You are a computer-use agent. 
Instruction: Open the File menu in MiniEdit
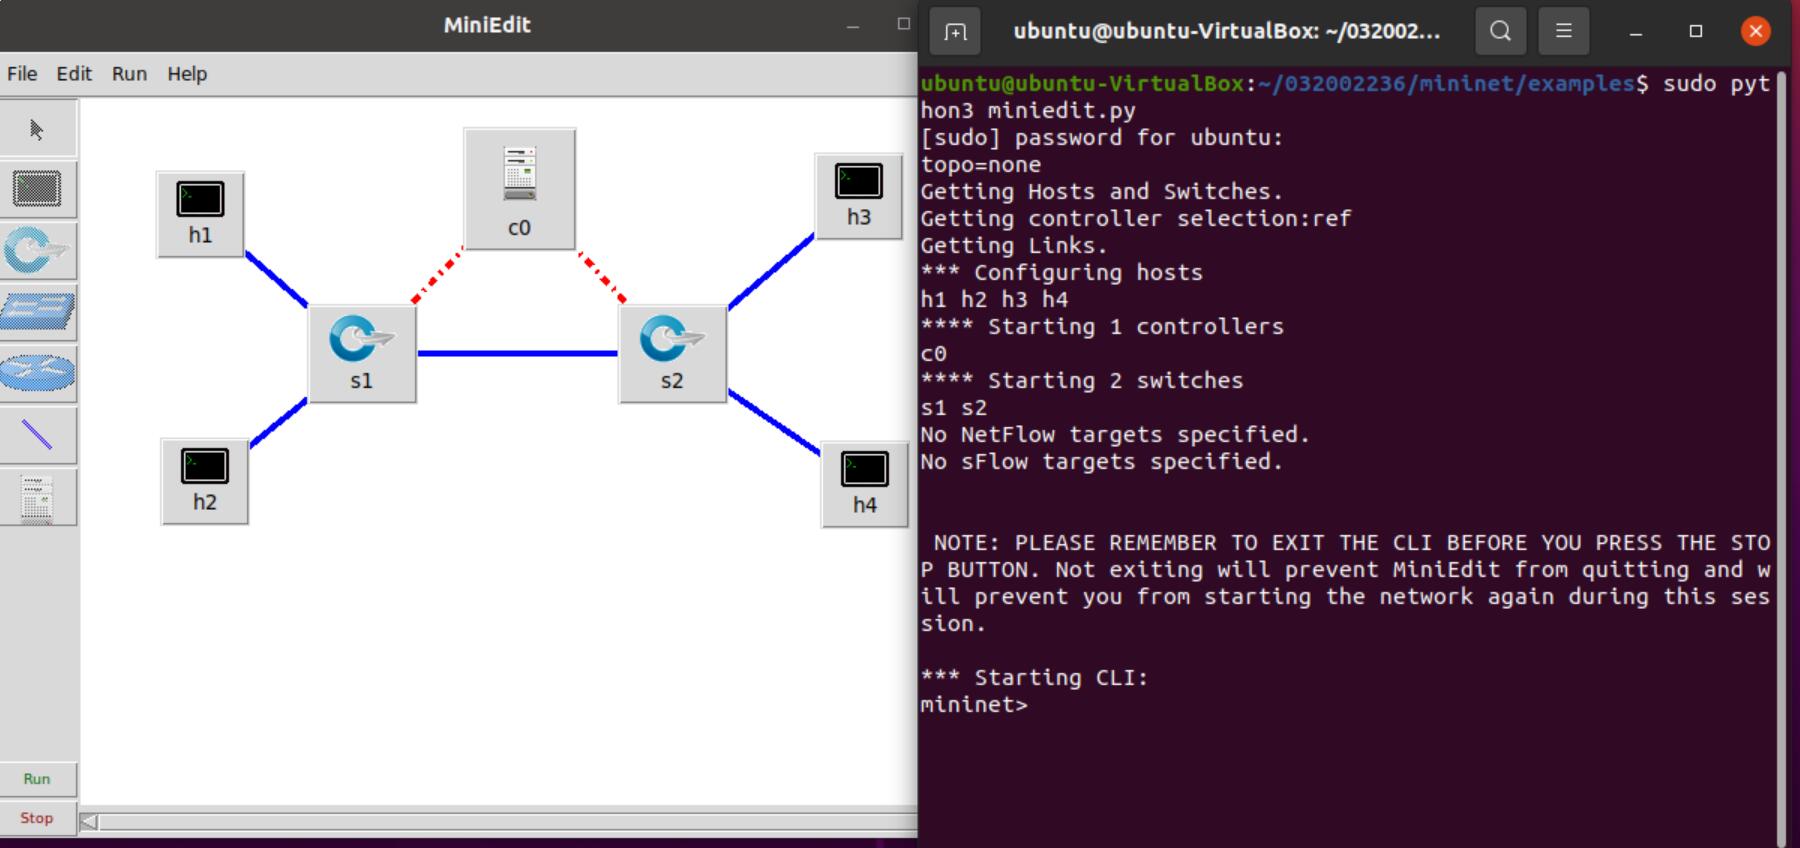click(22, 74)
